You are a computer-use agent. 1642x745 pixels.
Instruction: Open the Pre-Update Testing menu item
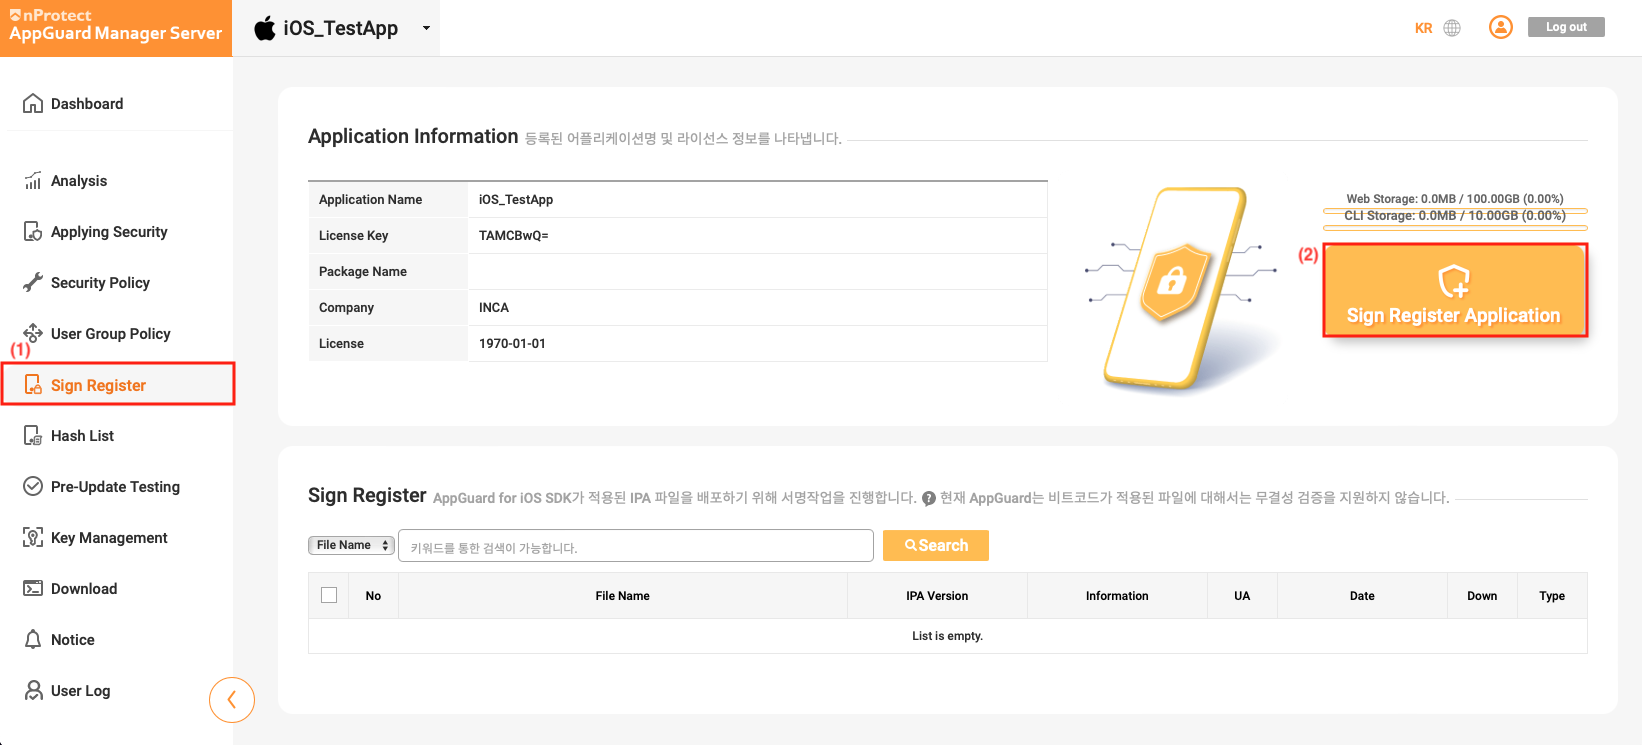tap(115, 486)
